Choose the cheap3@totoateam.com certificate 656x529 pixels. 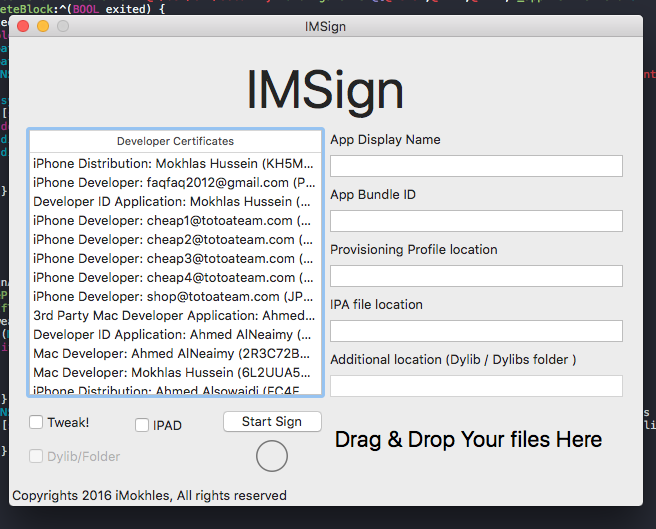pos(175,259)
